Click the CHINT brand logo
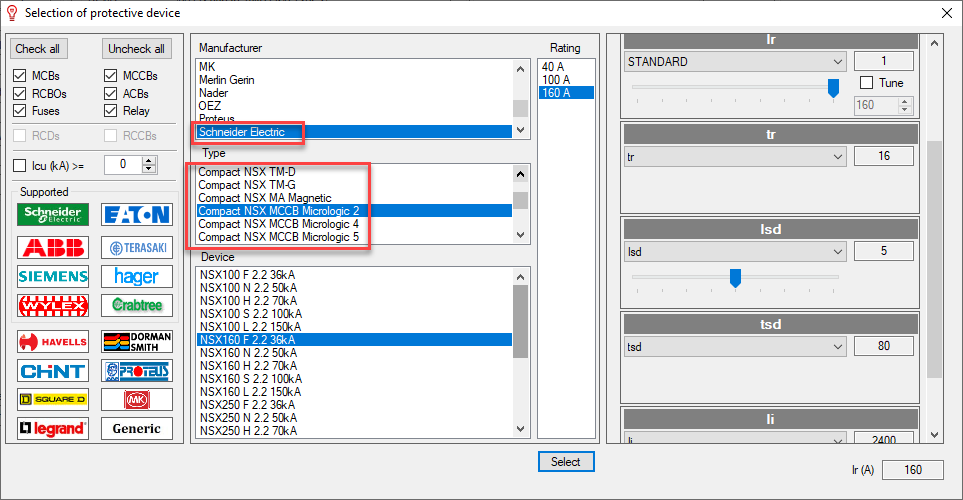963x500 pixels. [x=53, y=371]
